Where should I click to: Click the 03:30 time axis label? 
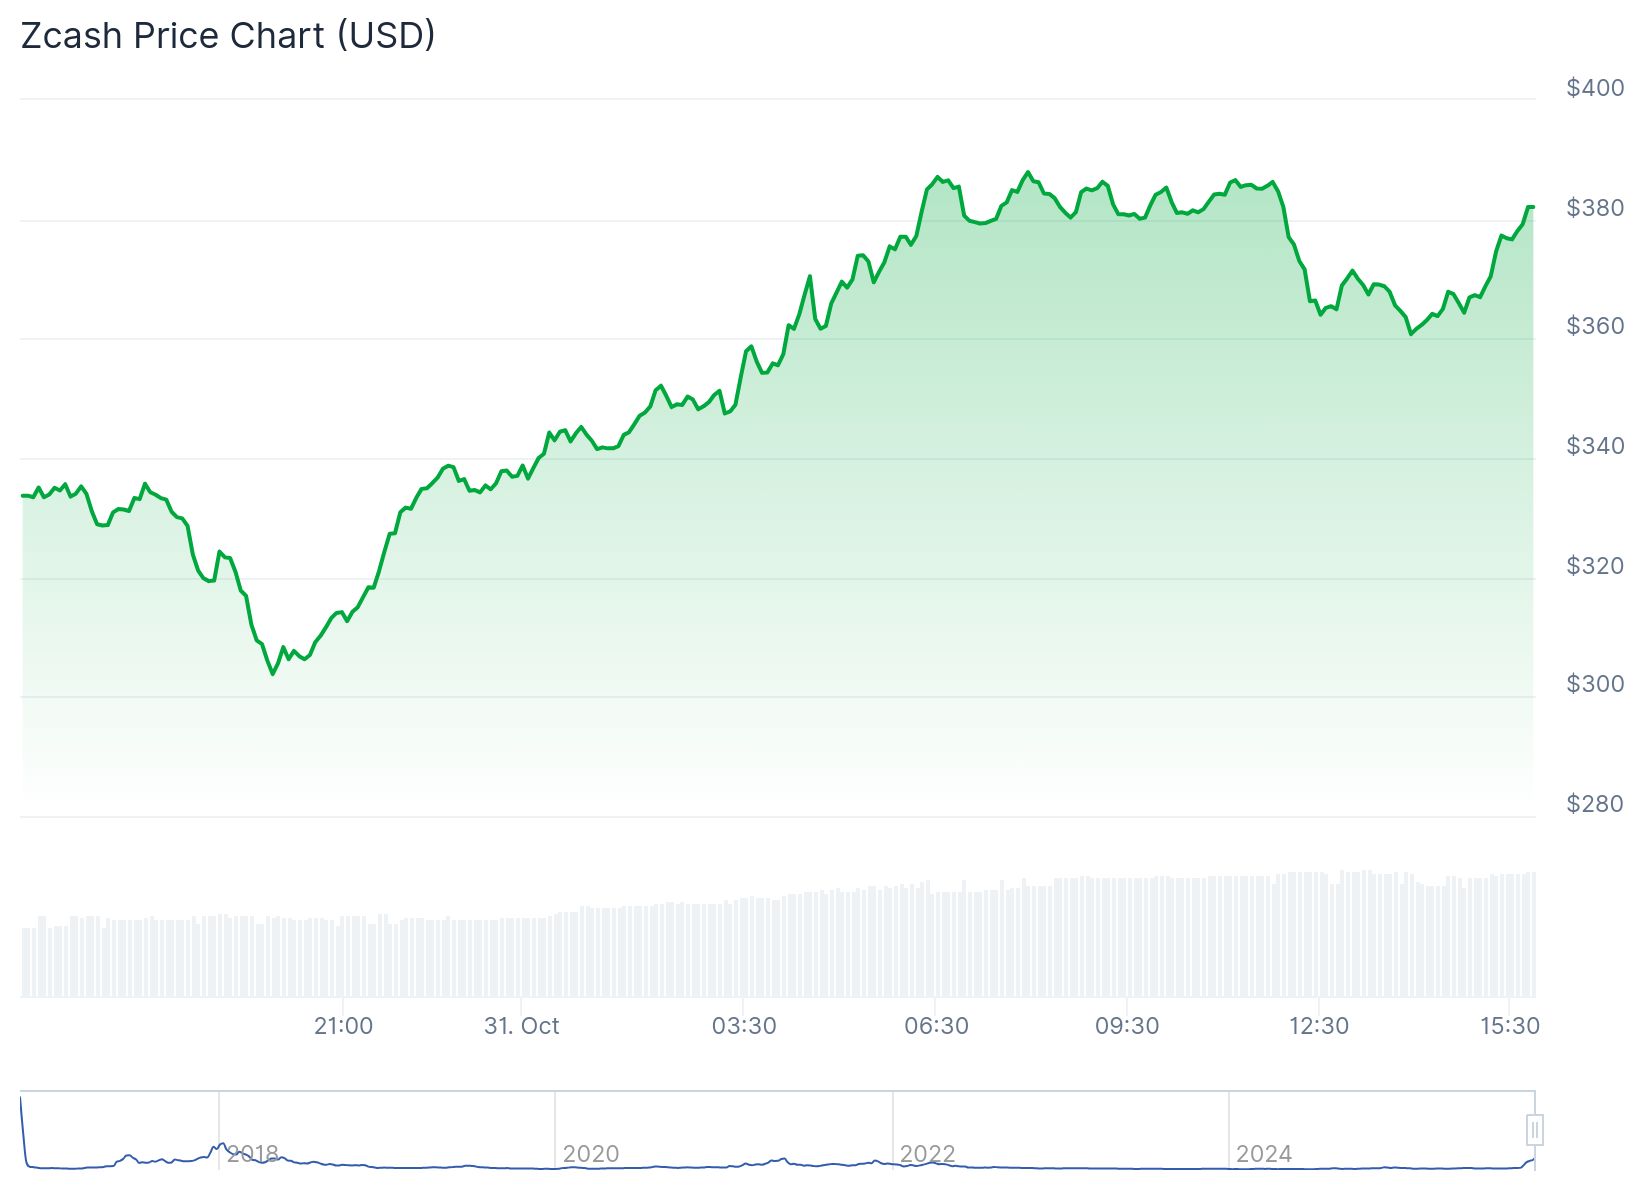coord(744,1026)
